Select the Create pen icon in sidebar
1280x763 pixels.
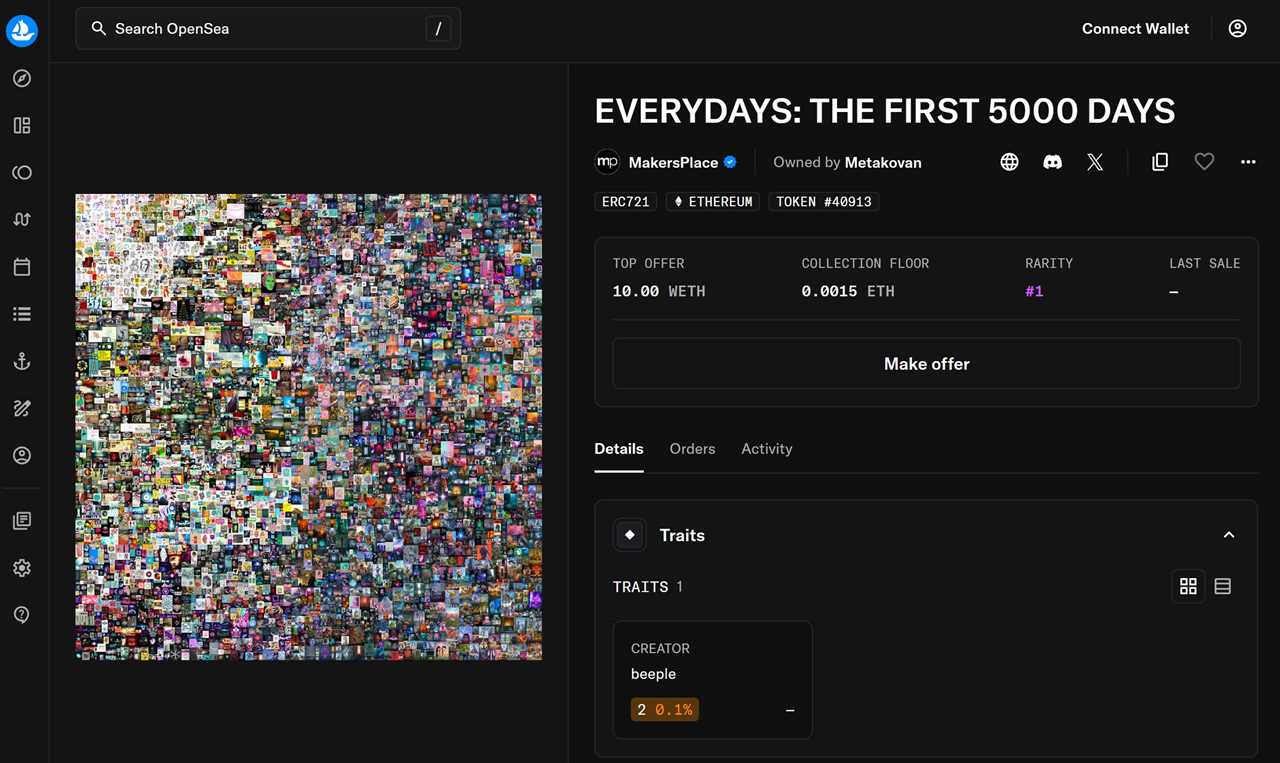click(x=21, y=408)
